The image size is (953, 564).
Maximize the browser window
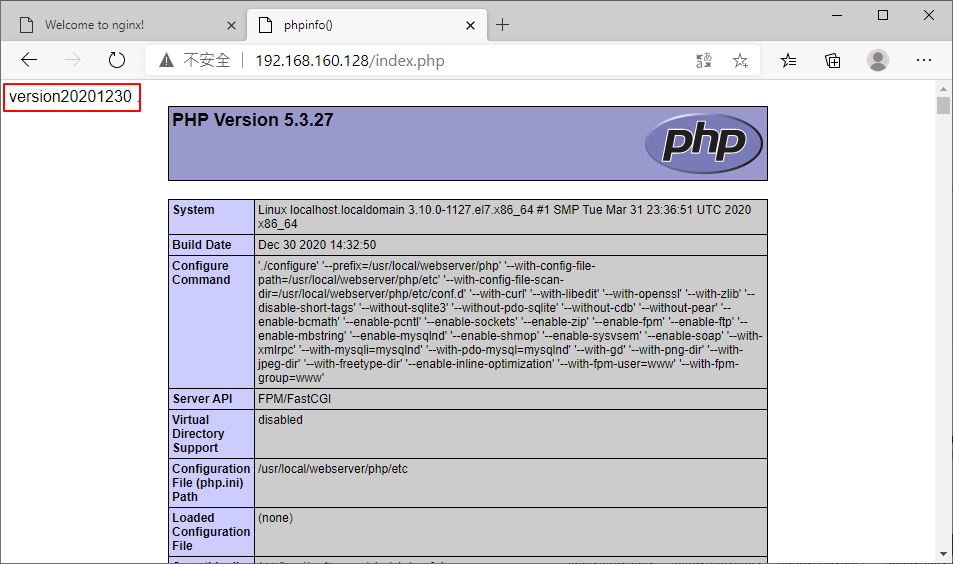pyautogui.click(x=883, y=15)
